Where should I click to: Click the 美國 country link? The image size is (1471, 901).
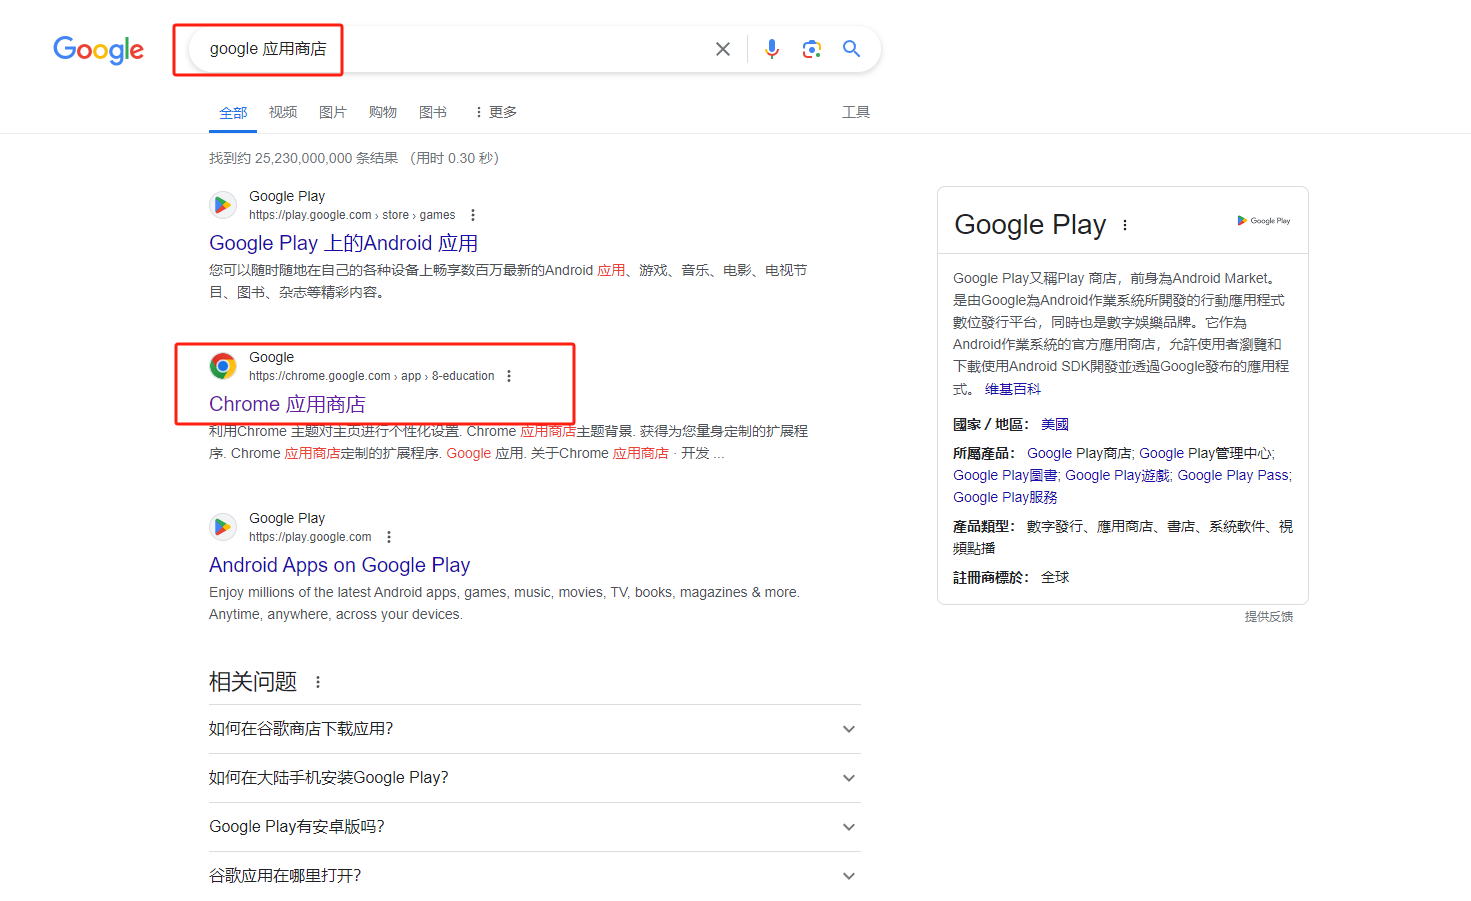pos(1055,424)
